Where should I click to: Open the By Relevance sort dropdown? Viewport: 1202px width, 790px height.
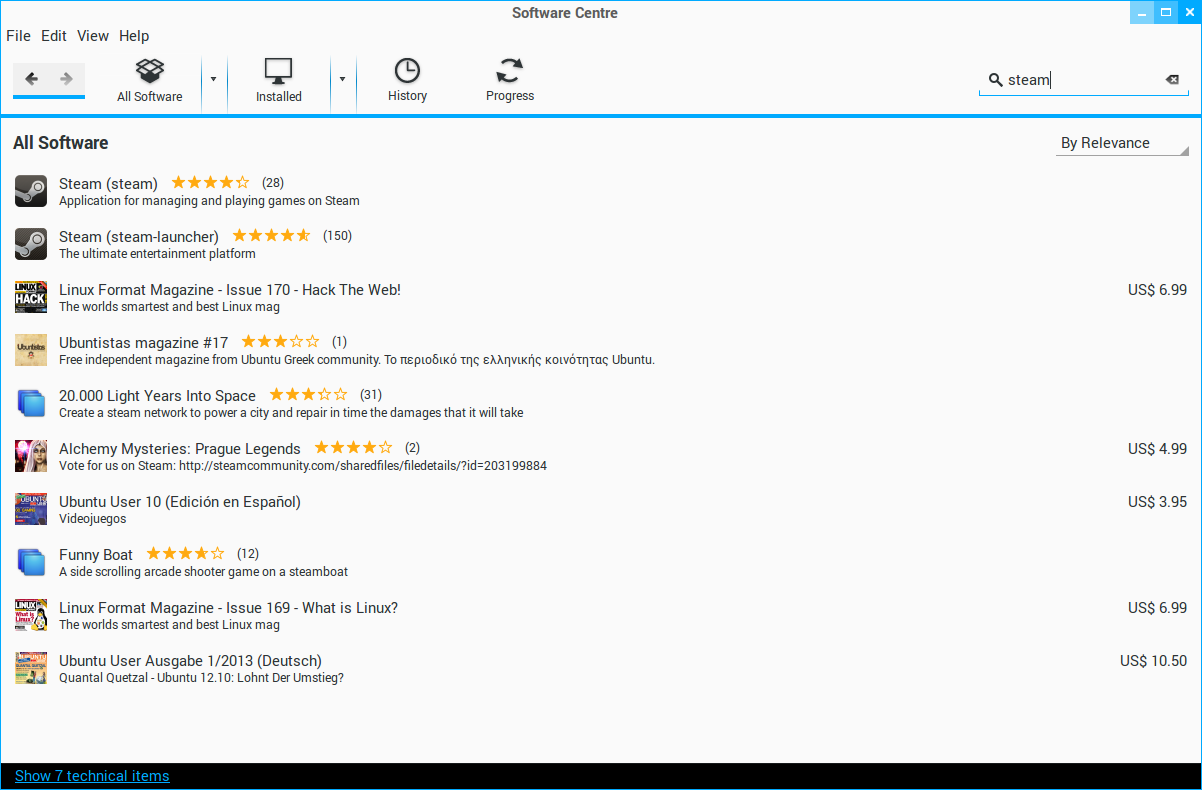(1122, 143)
